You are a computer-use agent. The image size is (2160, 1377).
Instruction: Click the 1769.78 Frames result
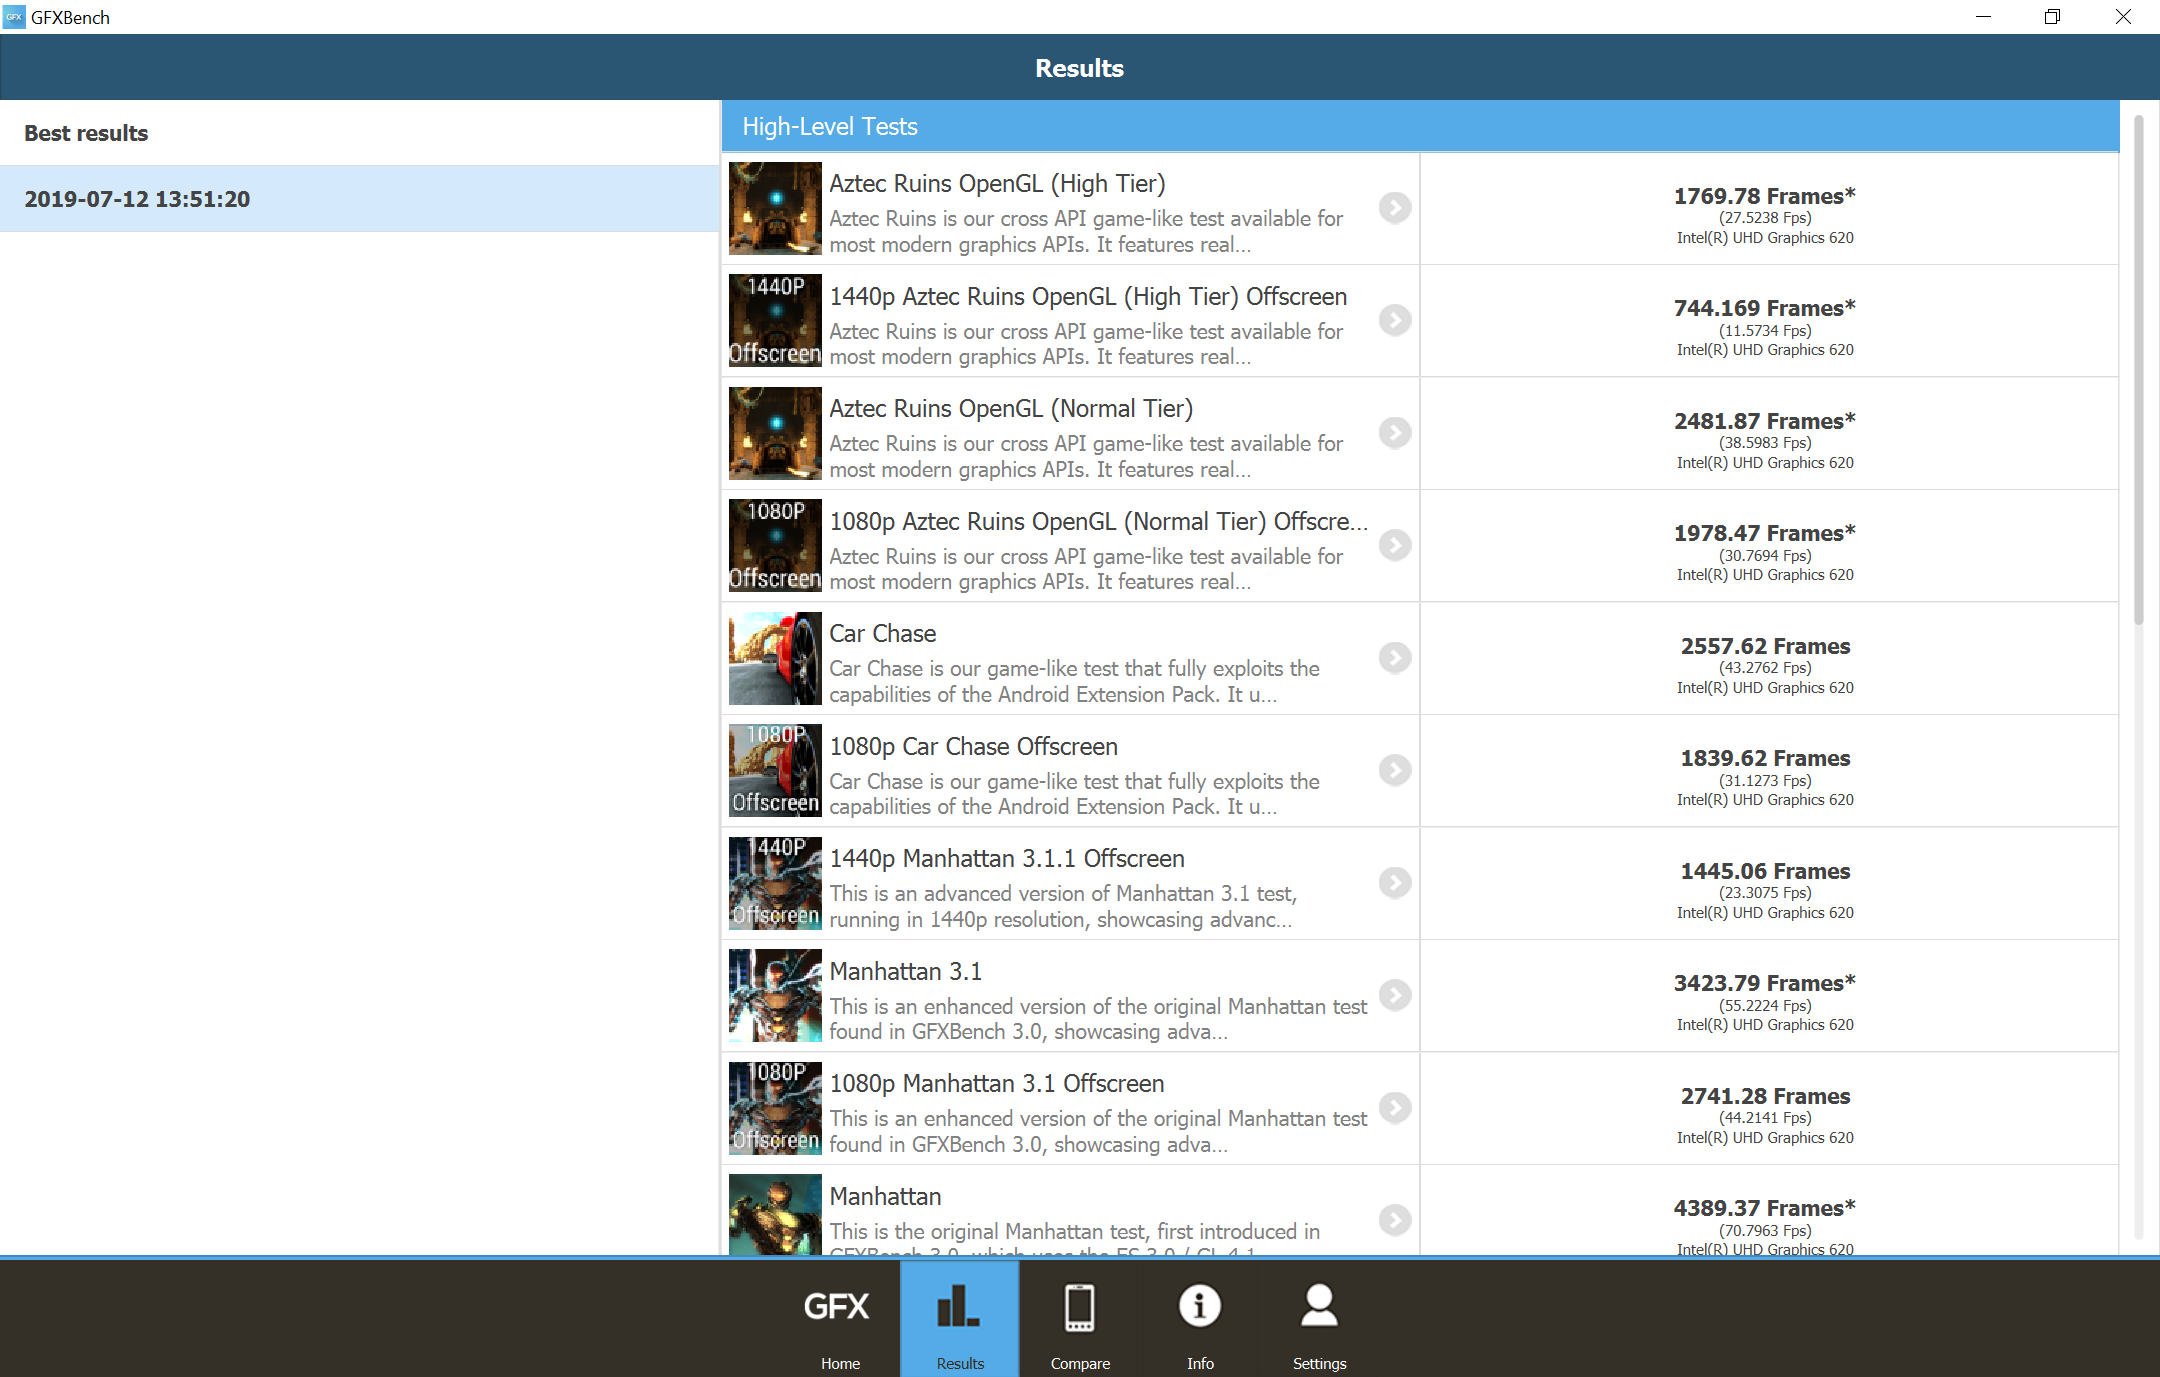tap(1765, 196)
